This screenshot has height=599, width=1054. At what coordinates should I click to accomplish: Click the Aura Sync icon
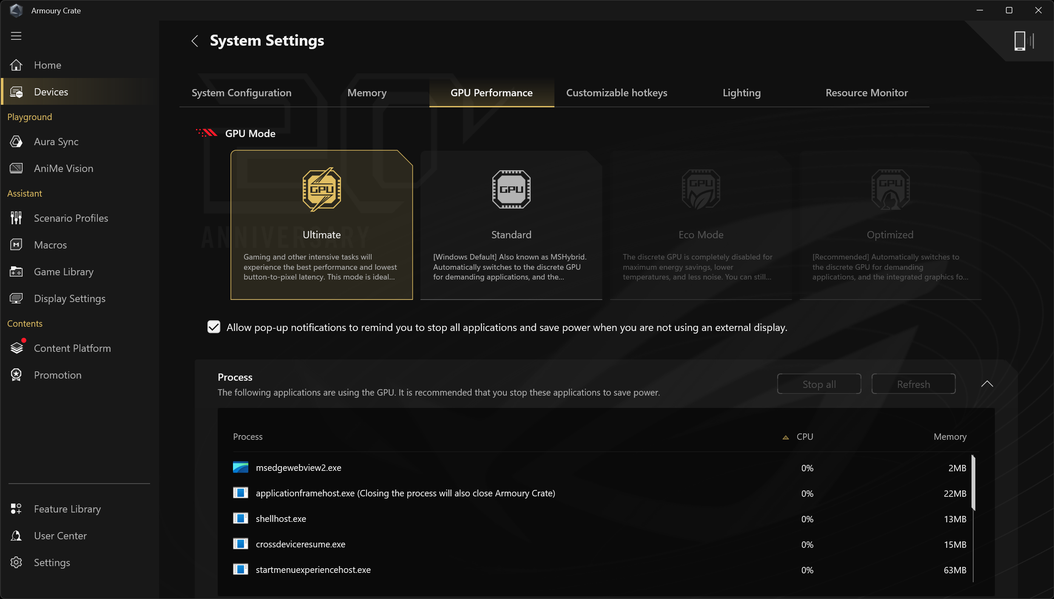[16, 142]
